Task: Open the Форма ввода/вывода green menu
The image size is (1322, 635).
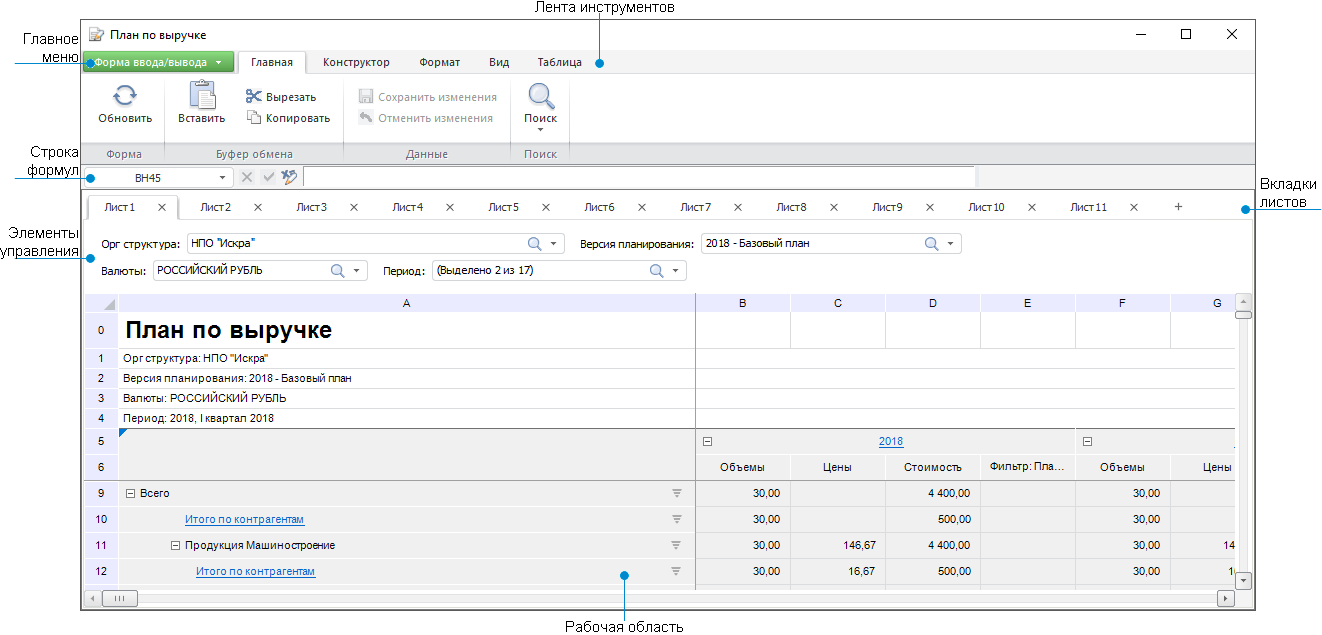Action: [x=155, y=61]
